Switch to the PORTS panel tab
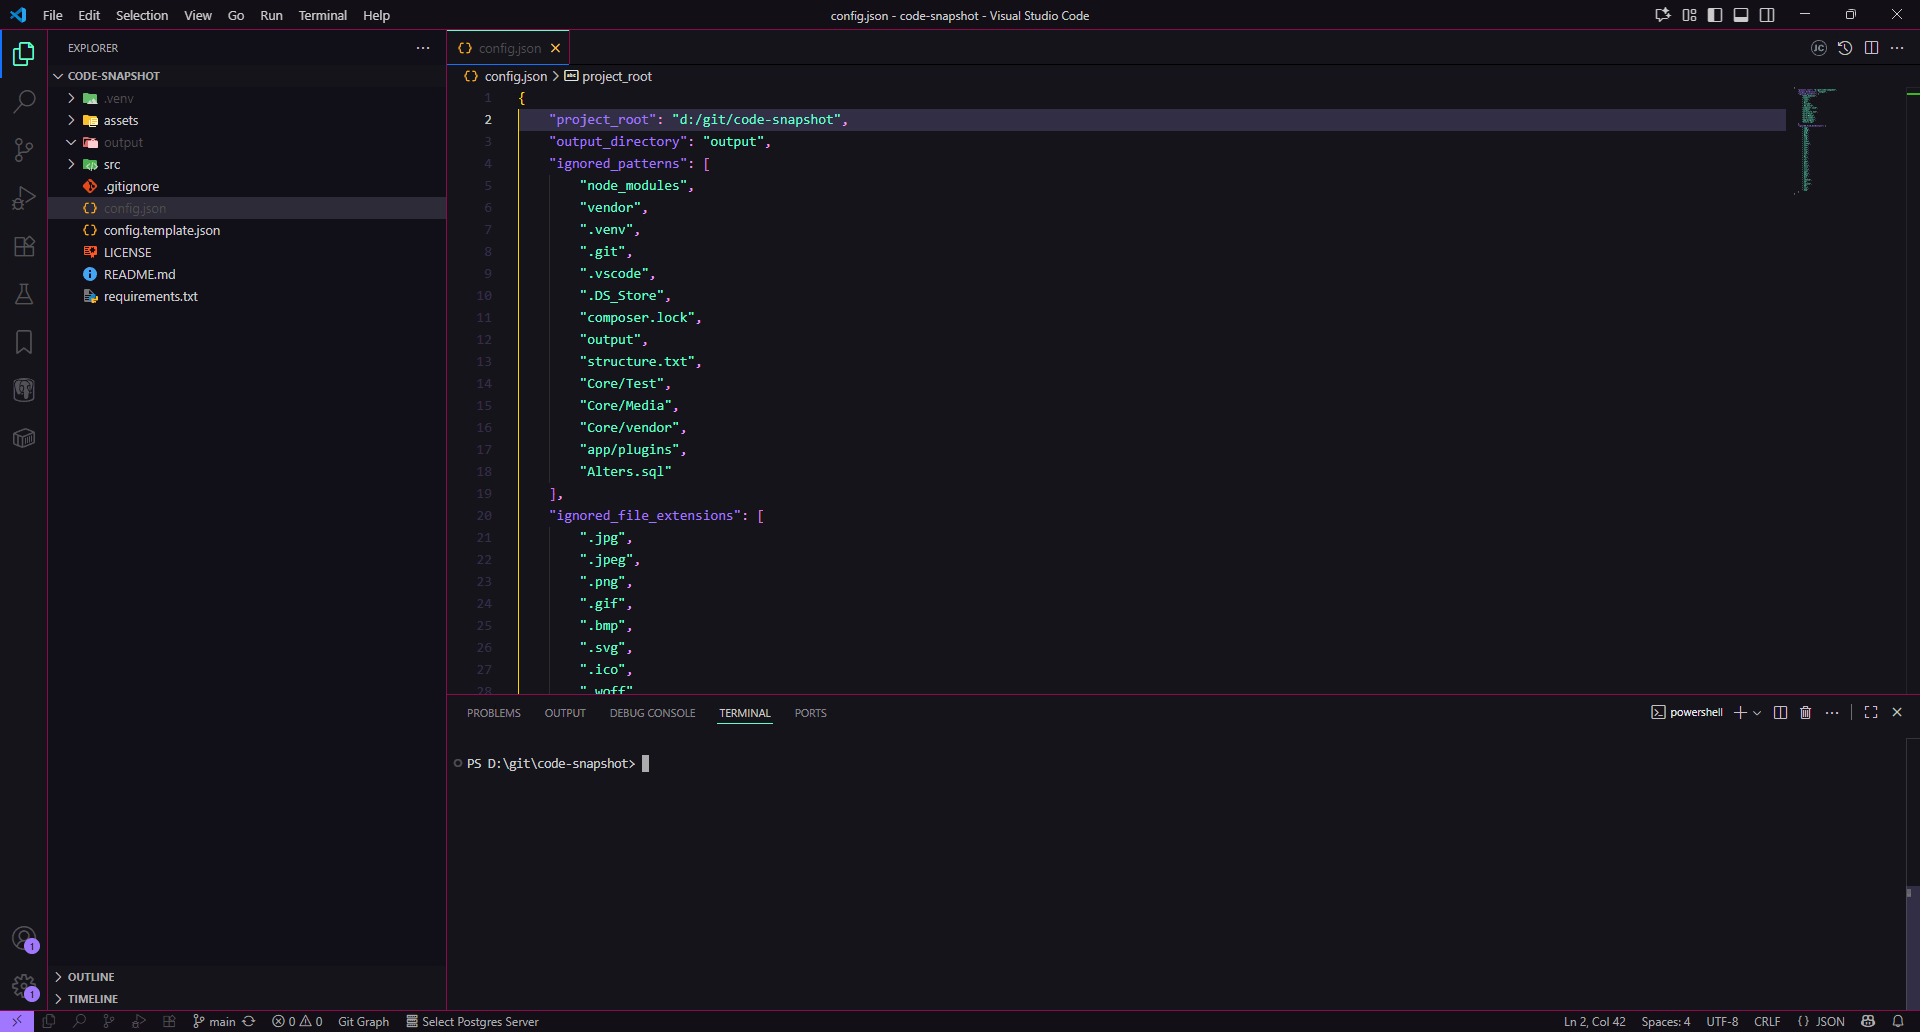Viewport: 1920px width, 1032px height. pos(811,713)
